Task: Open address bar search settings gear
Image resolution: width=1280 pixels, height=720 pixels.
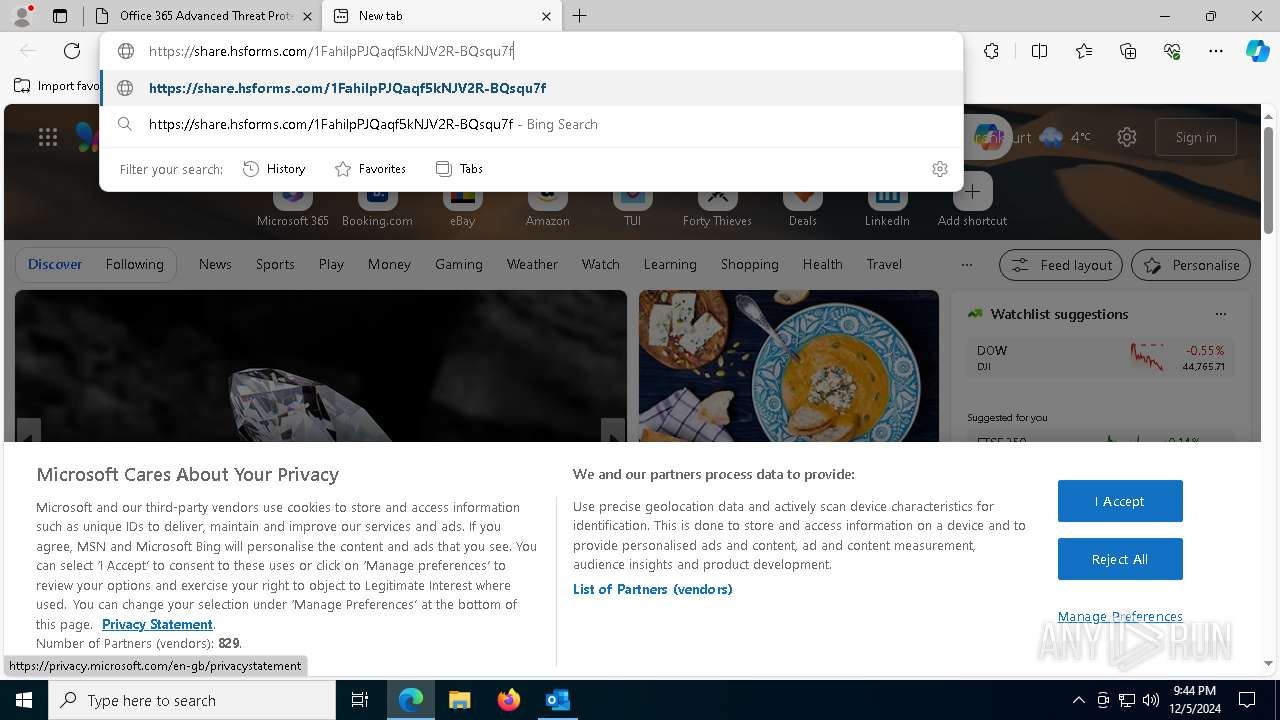Action: 940,169
